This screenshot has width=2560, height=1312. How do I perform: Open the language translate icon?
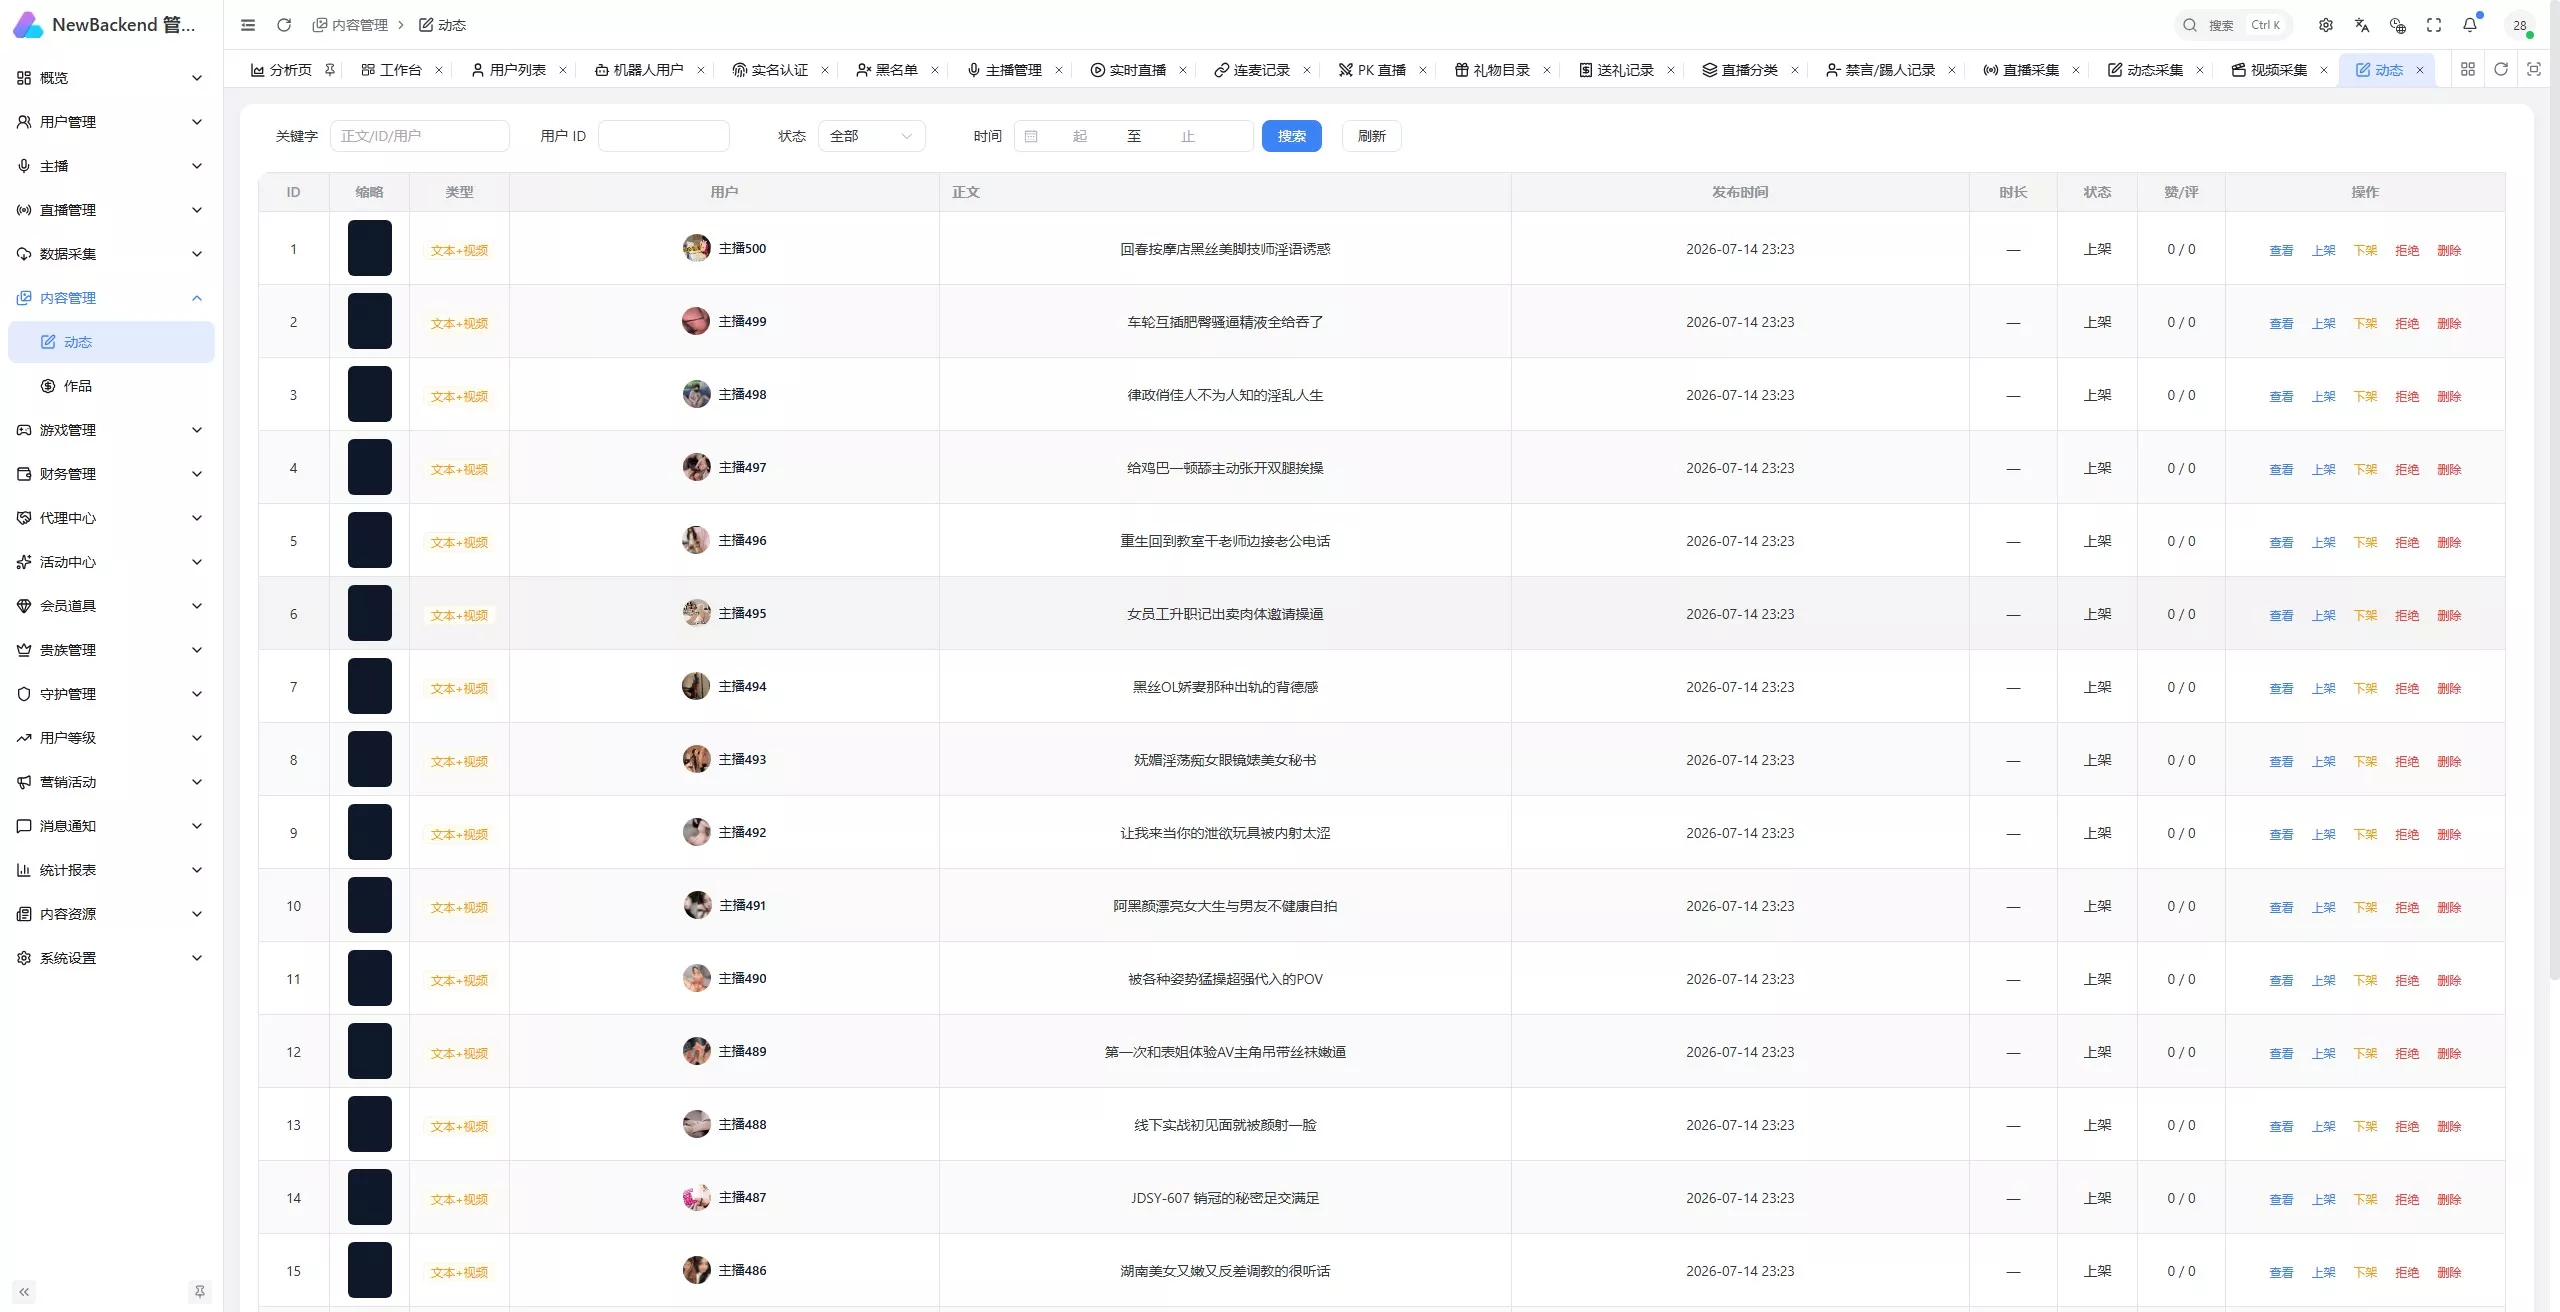click(x=2362, y=25)
